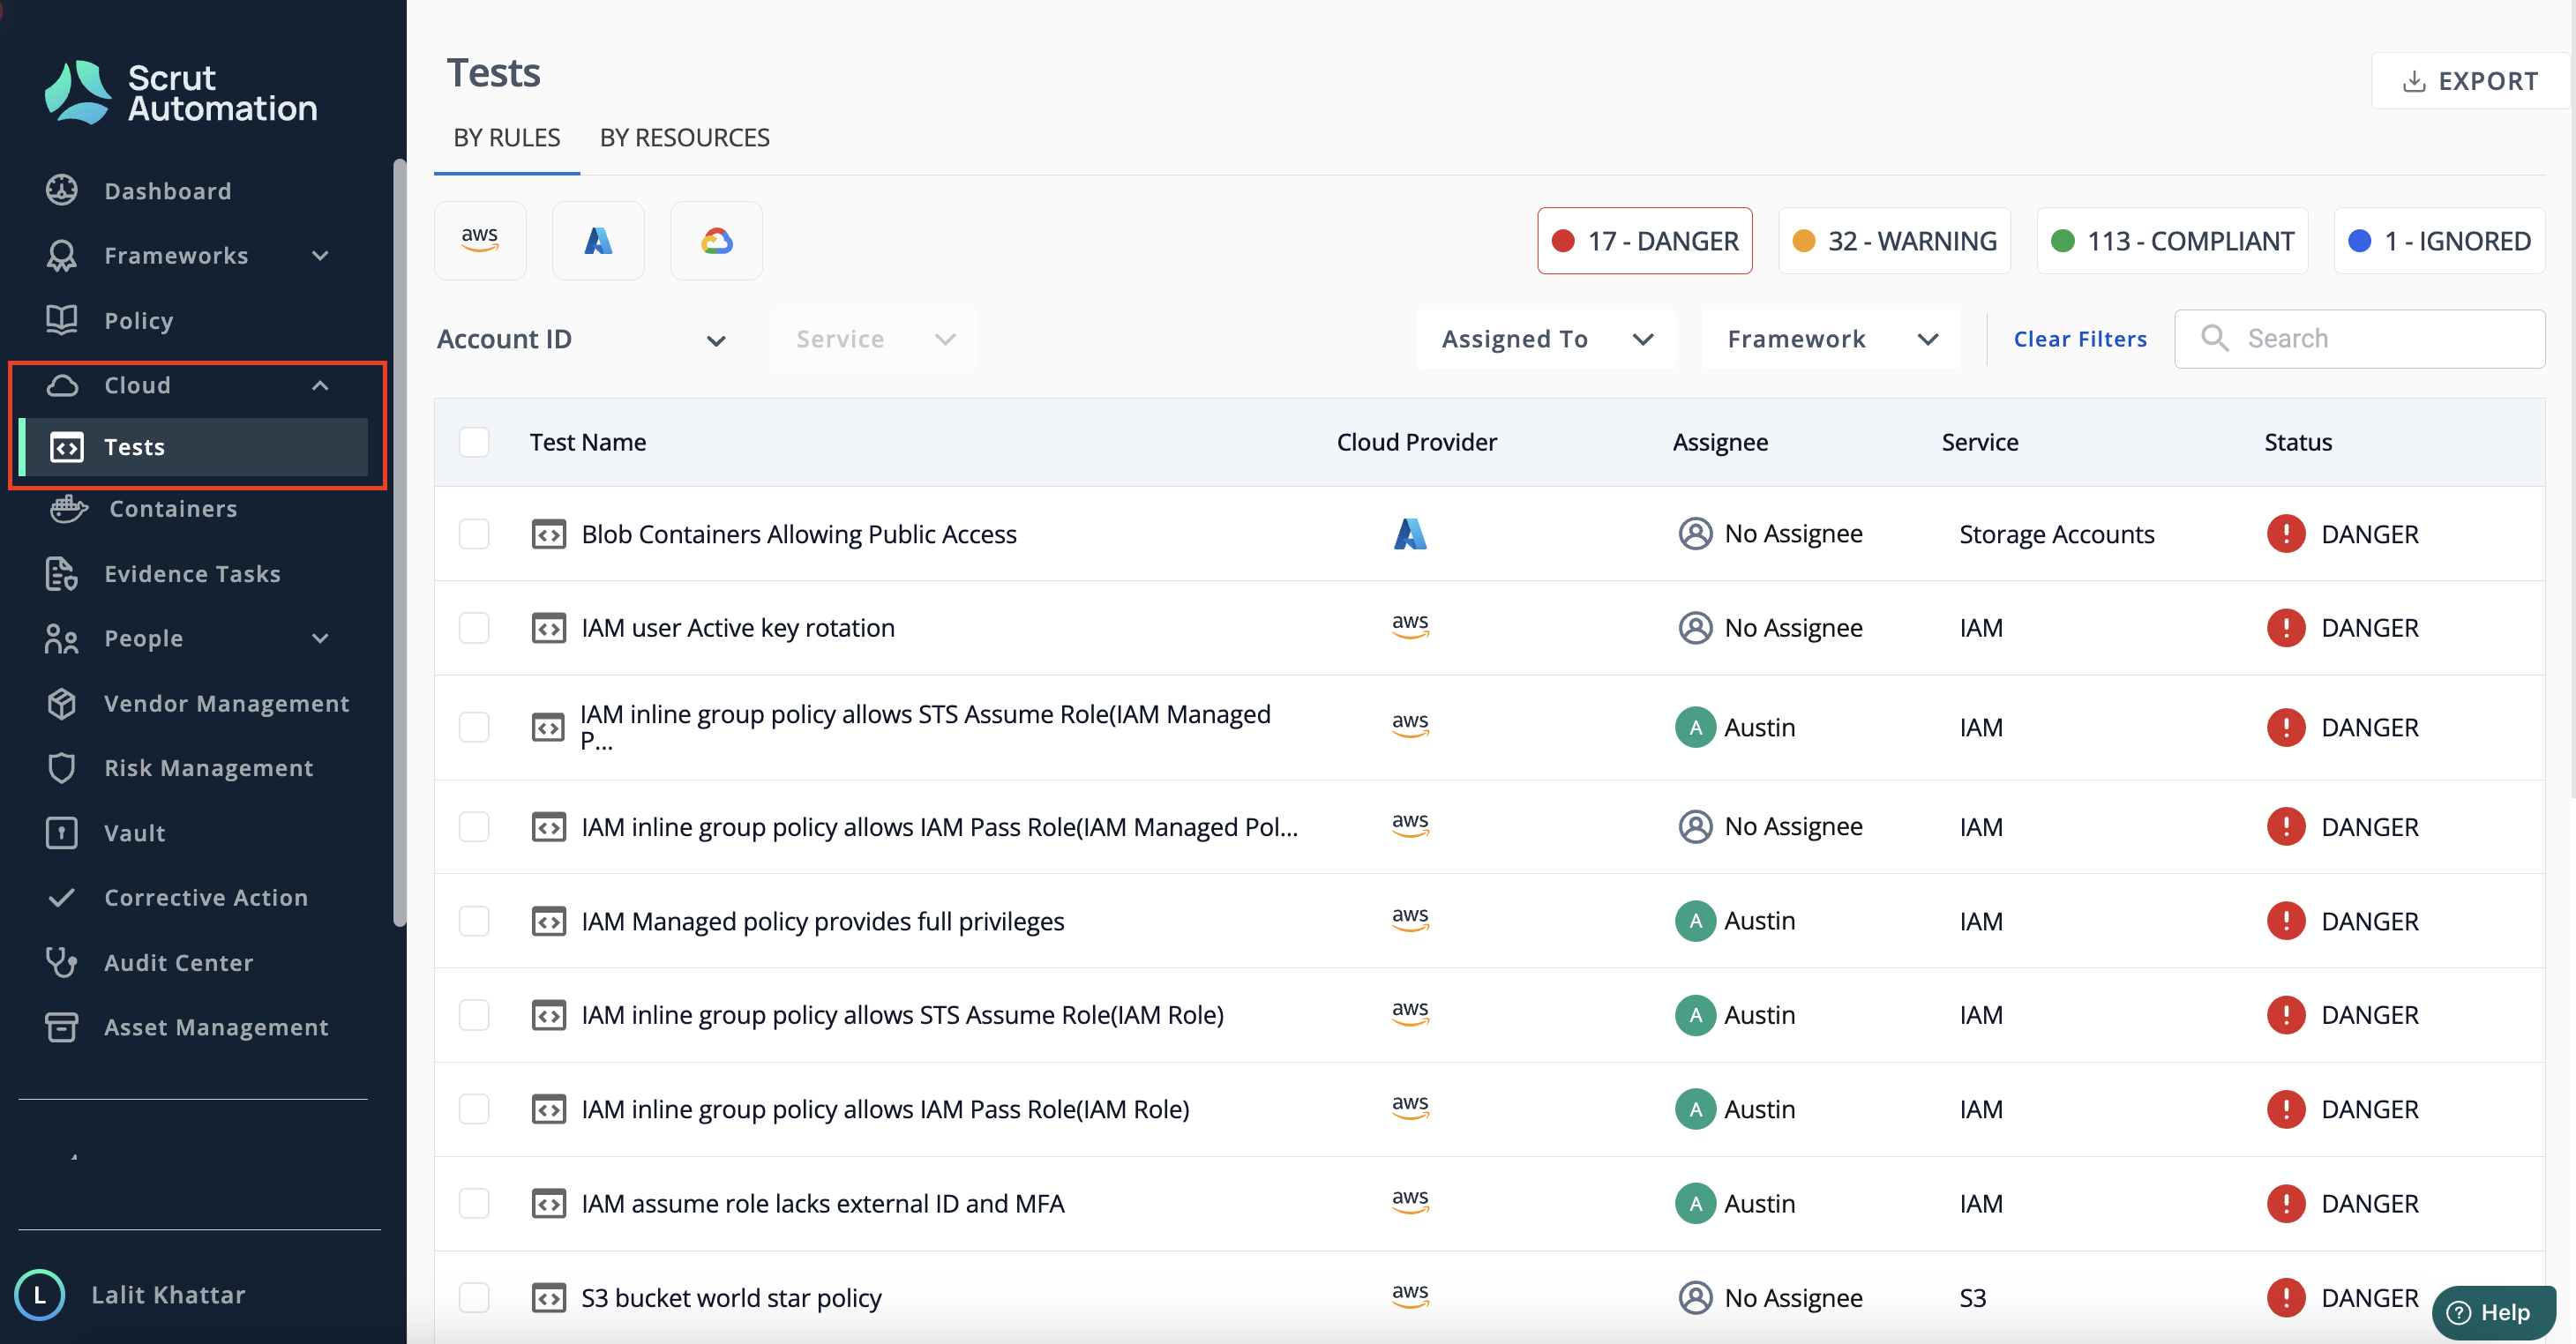Check IAM user Active key rotation row

click(474, 628)
